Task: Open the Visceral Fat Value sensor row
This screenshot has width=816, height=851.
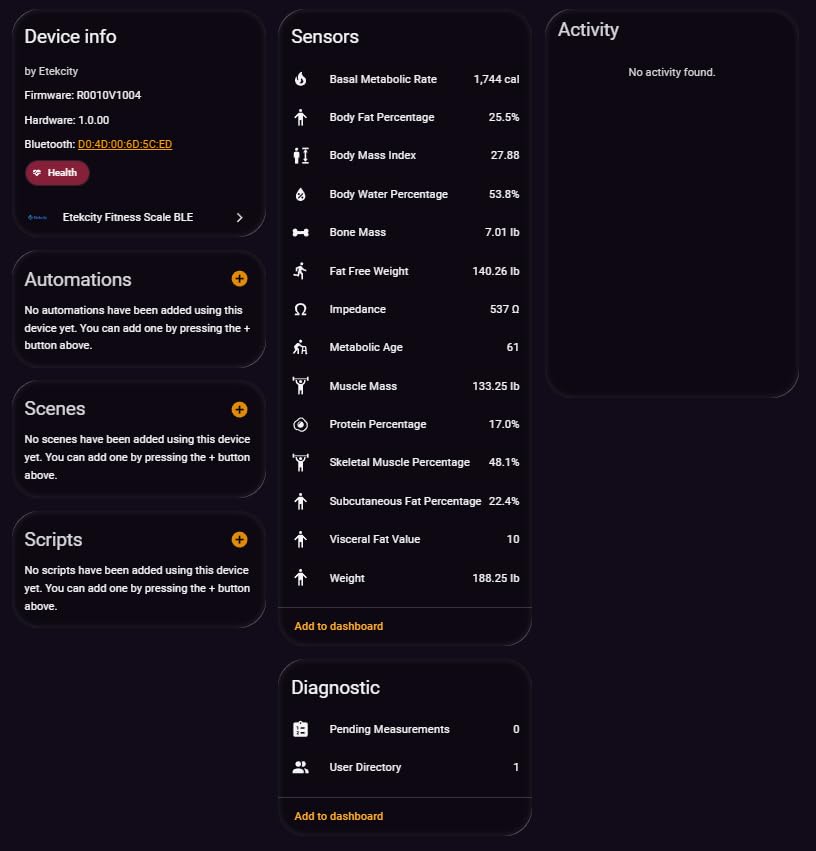Action: [404, 540]
